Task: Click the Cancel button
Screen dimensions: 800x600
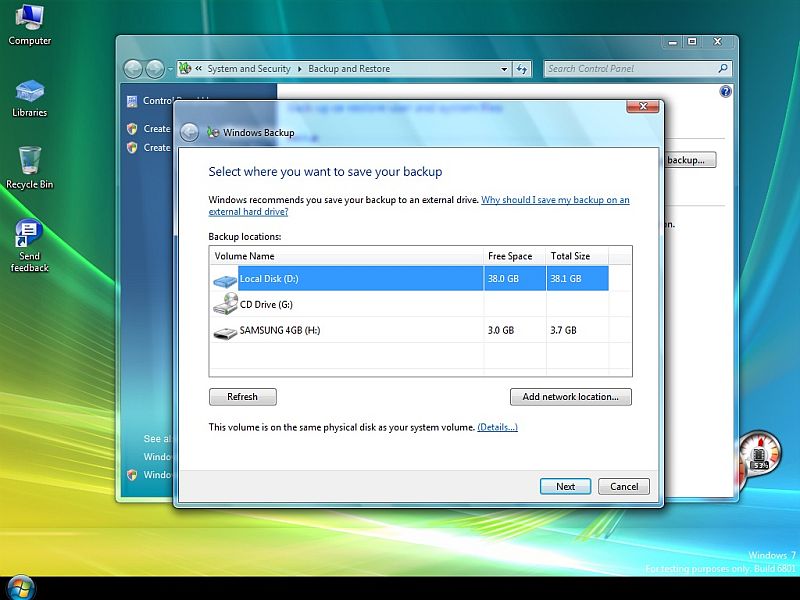Action: coord(624,486)
